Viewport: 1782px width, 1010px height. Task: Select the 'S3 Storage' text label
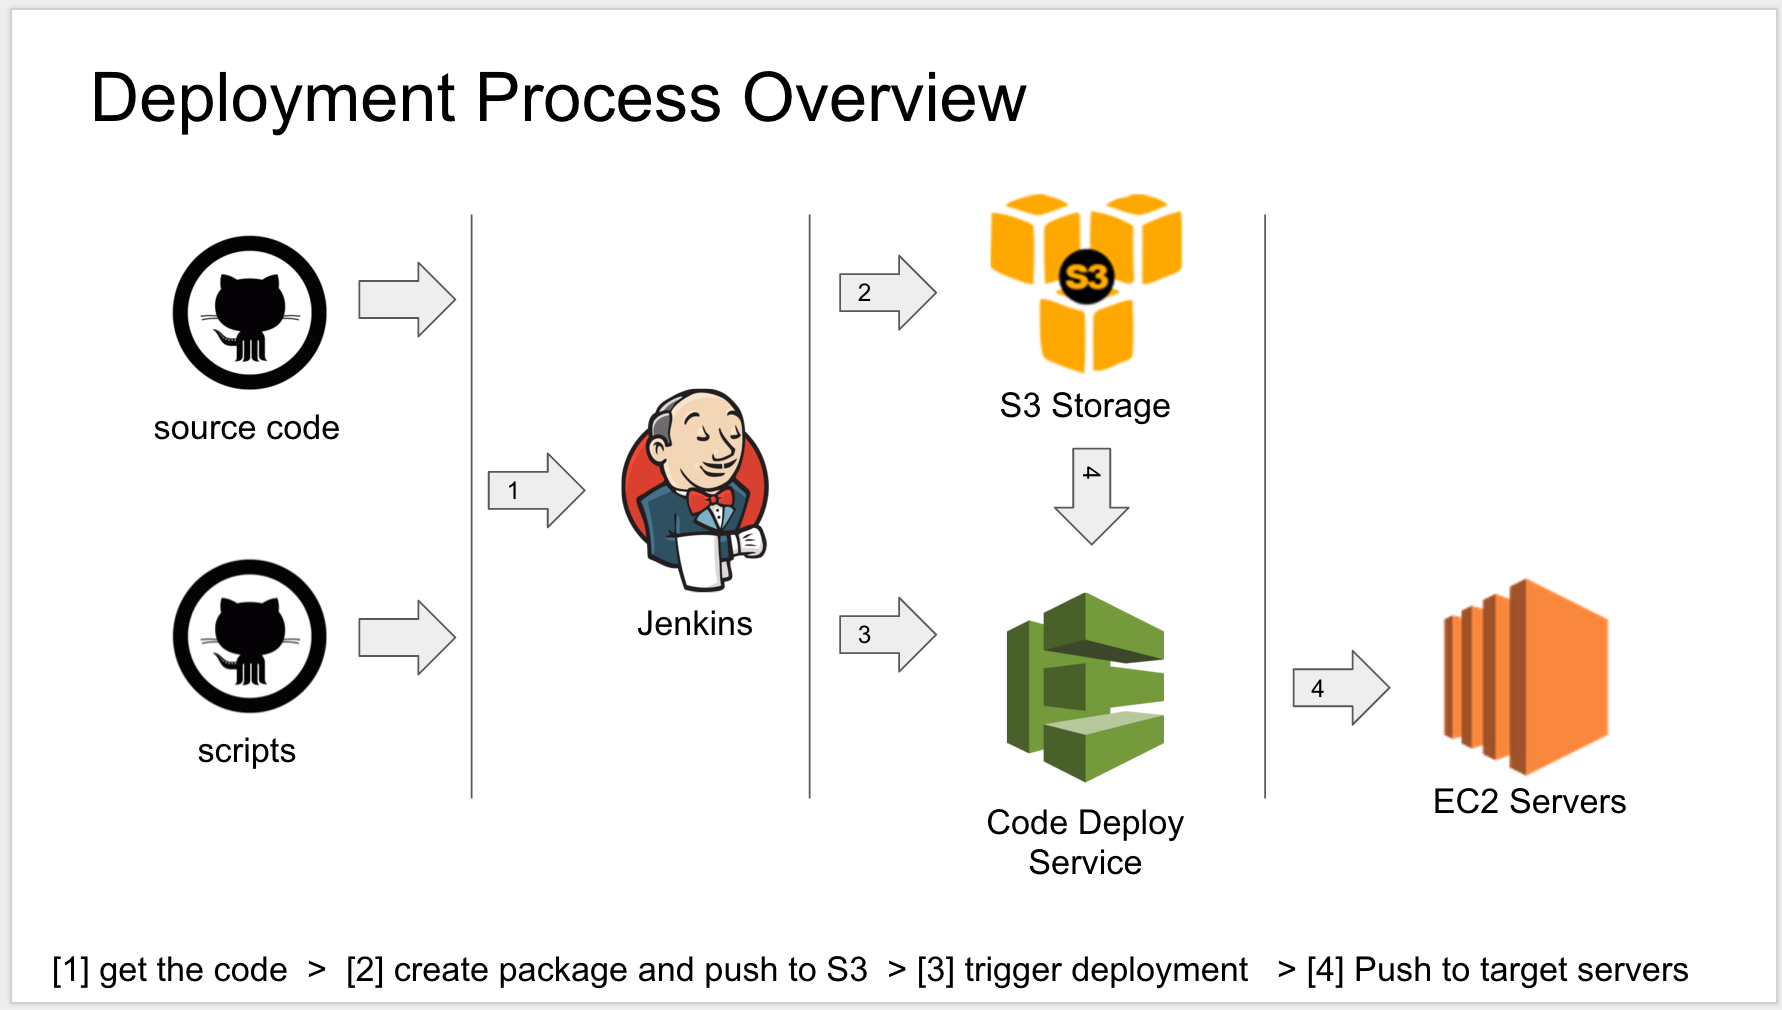[x=1085, y=406]
